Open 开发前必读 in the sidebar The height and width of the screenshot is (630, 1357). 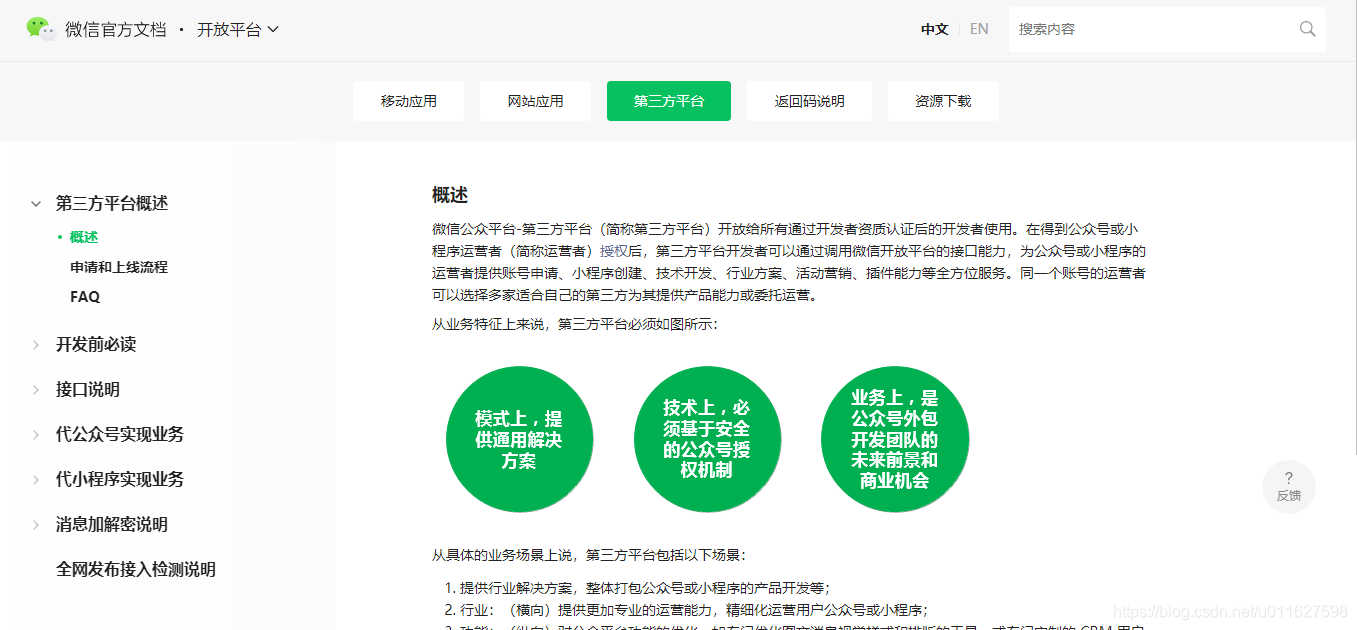point(96,344)
